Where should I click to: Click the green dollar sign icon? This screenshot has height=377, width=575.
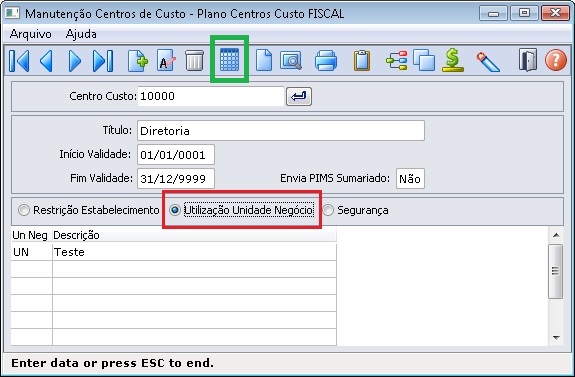453,61
